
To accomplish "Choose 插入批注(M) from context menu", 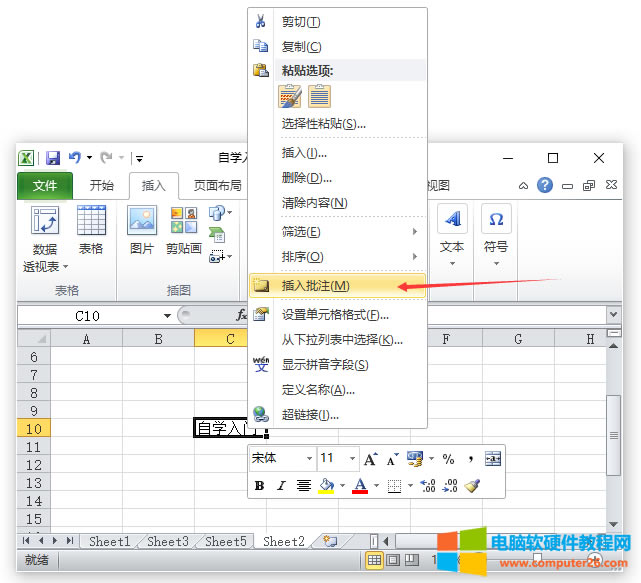I will (338, 286).
